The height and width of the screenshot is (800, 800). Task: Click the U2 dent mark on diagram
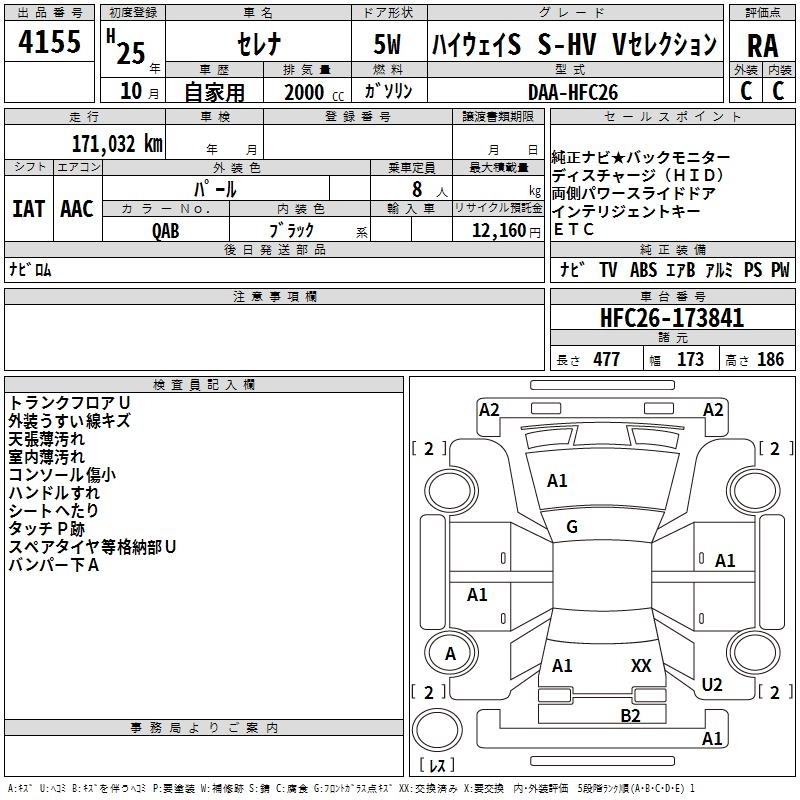click(712, 684)
